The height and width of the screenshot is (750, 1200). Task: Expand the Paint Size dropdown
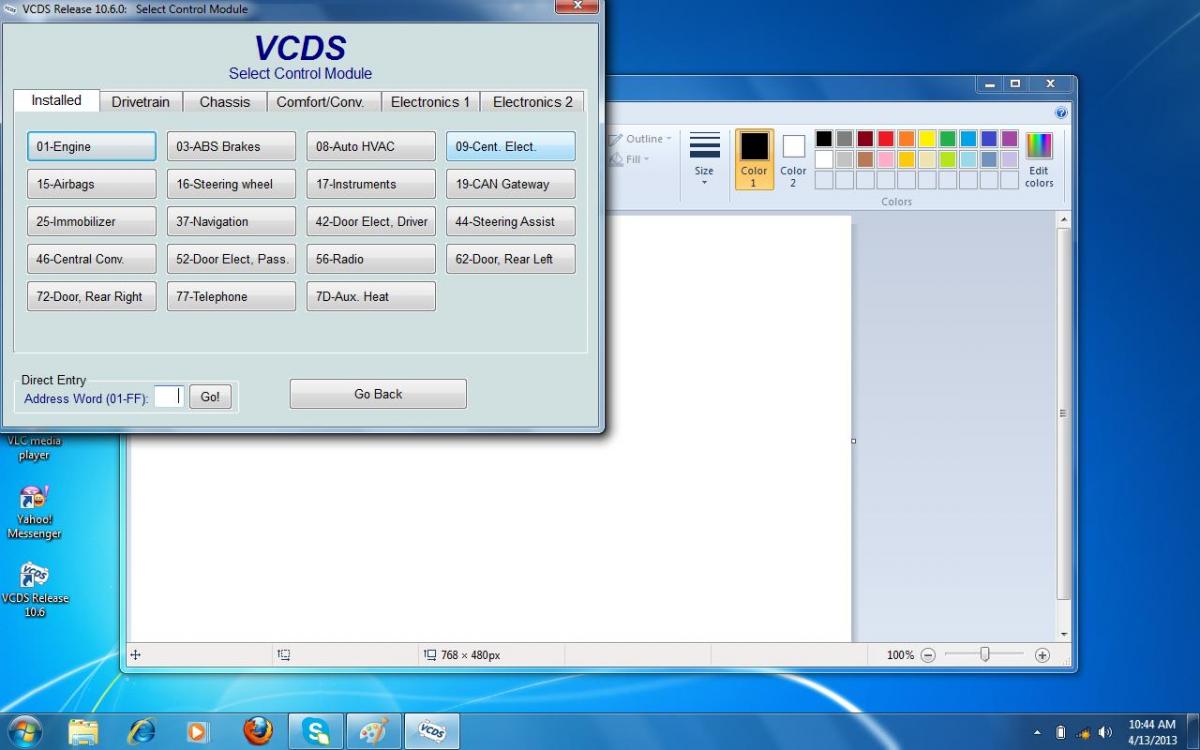[704, 159]
